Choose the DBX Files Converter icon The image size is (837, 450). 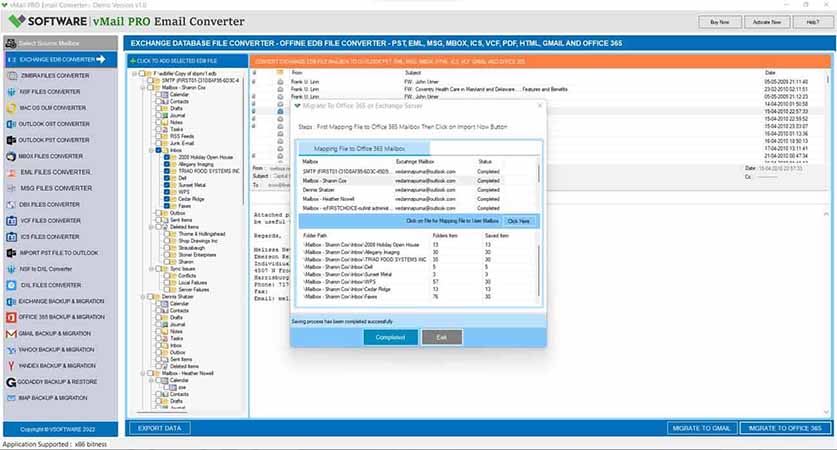tap(11, 204)
